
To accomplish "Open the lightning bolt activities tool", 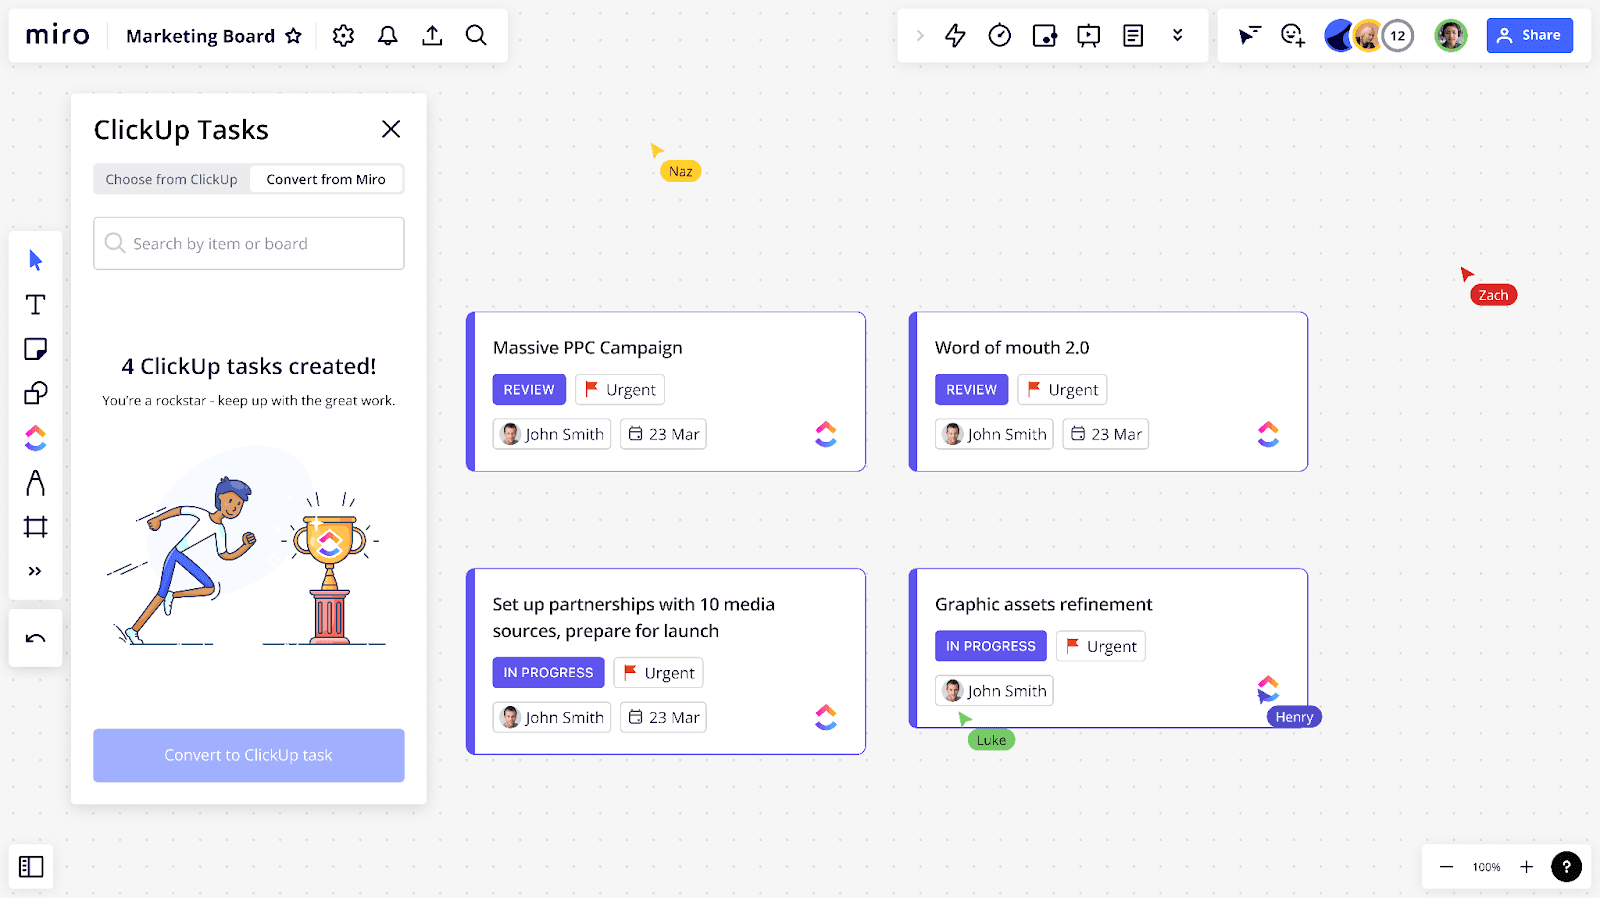I will 955,36.
